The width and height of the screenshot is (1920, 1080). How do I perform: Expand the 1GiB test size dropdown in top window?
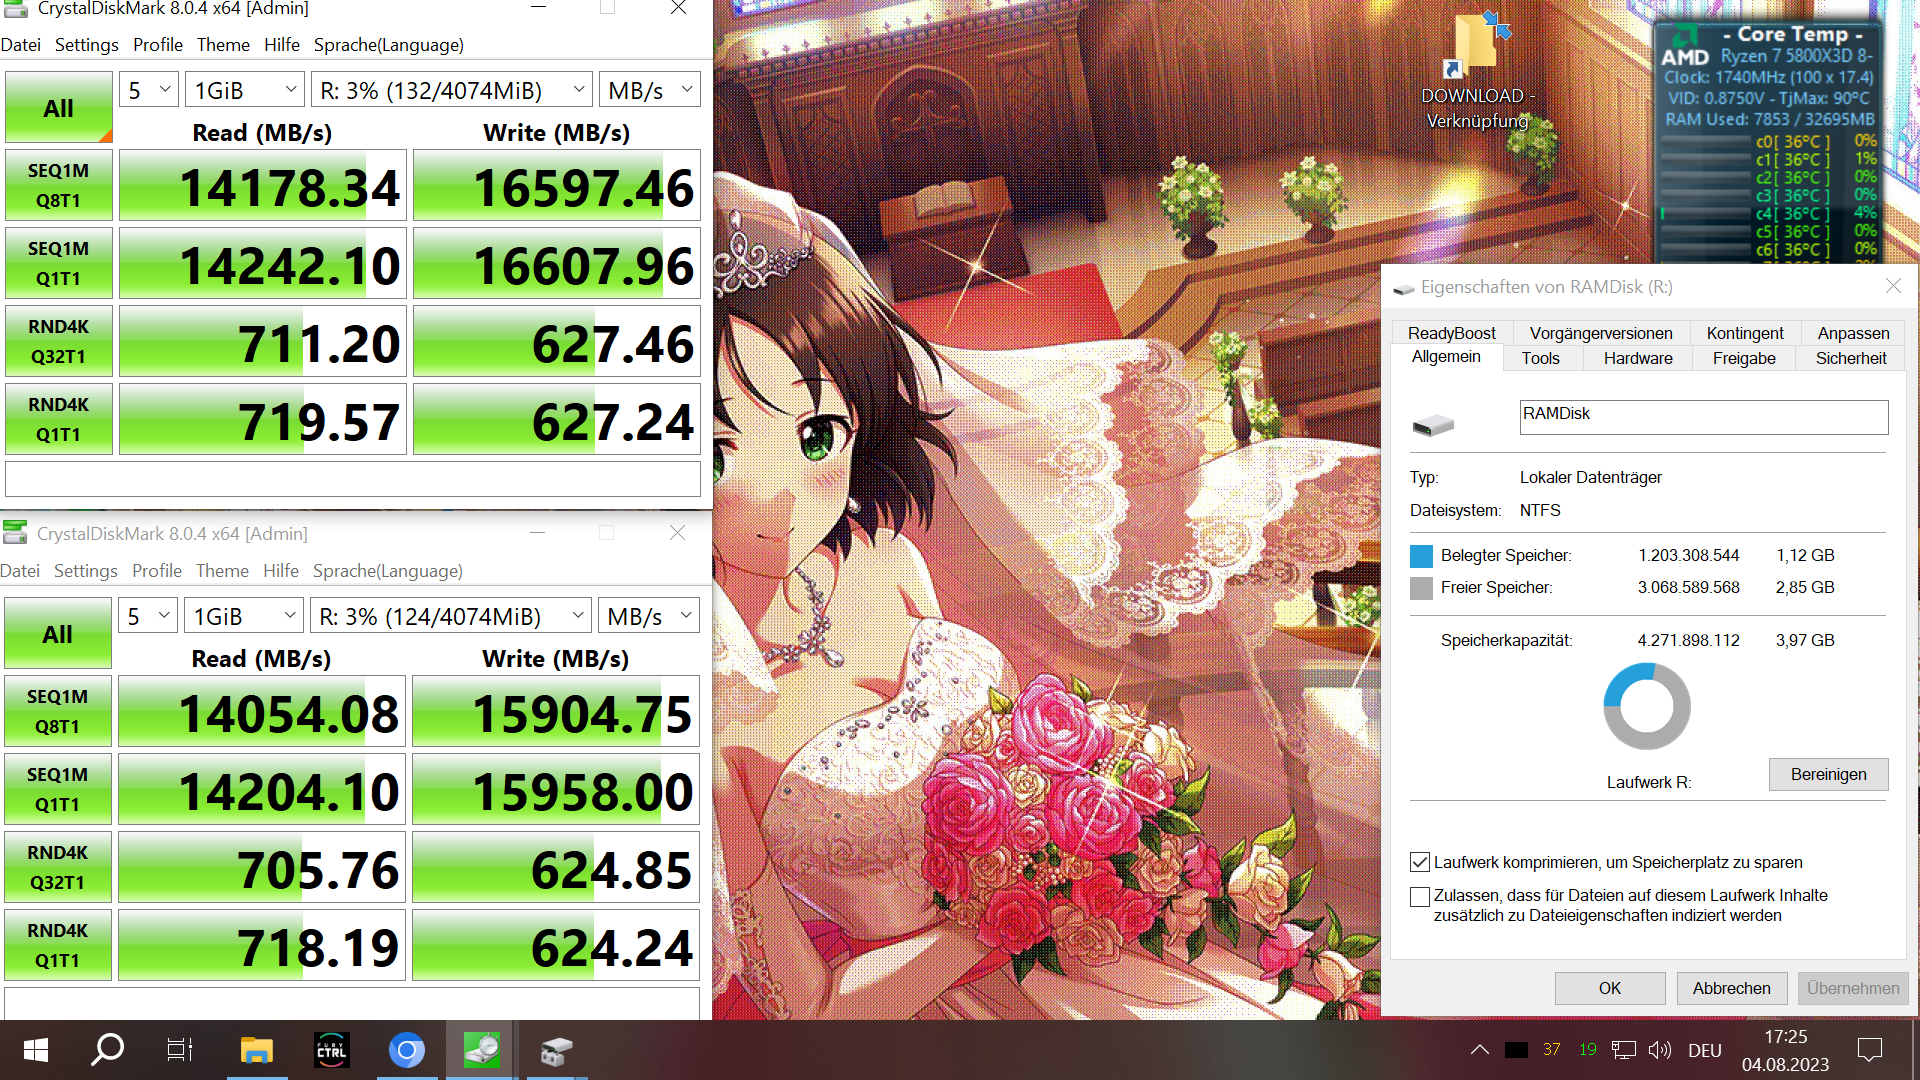245,90
